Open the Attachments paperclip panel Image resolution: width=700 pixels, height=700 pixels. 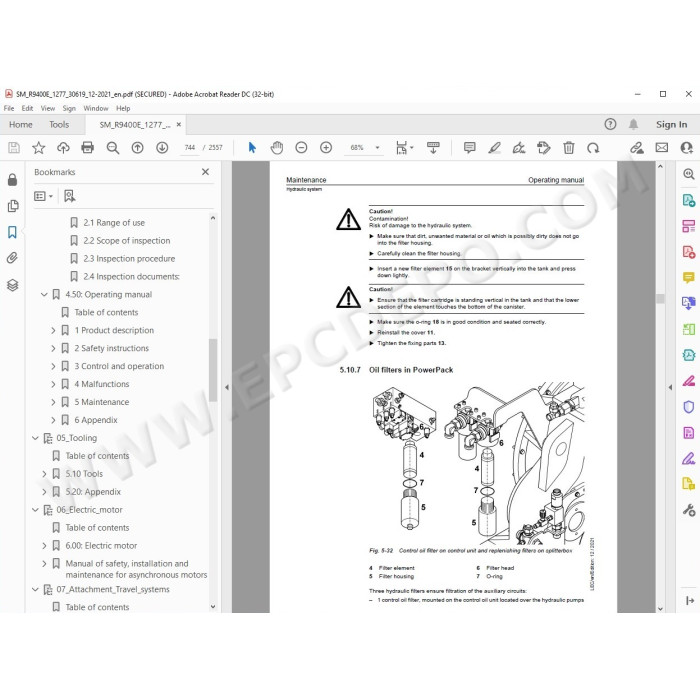pos(12,258)
